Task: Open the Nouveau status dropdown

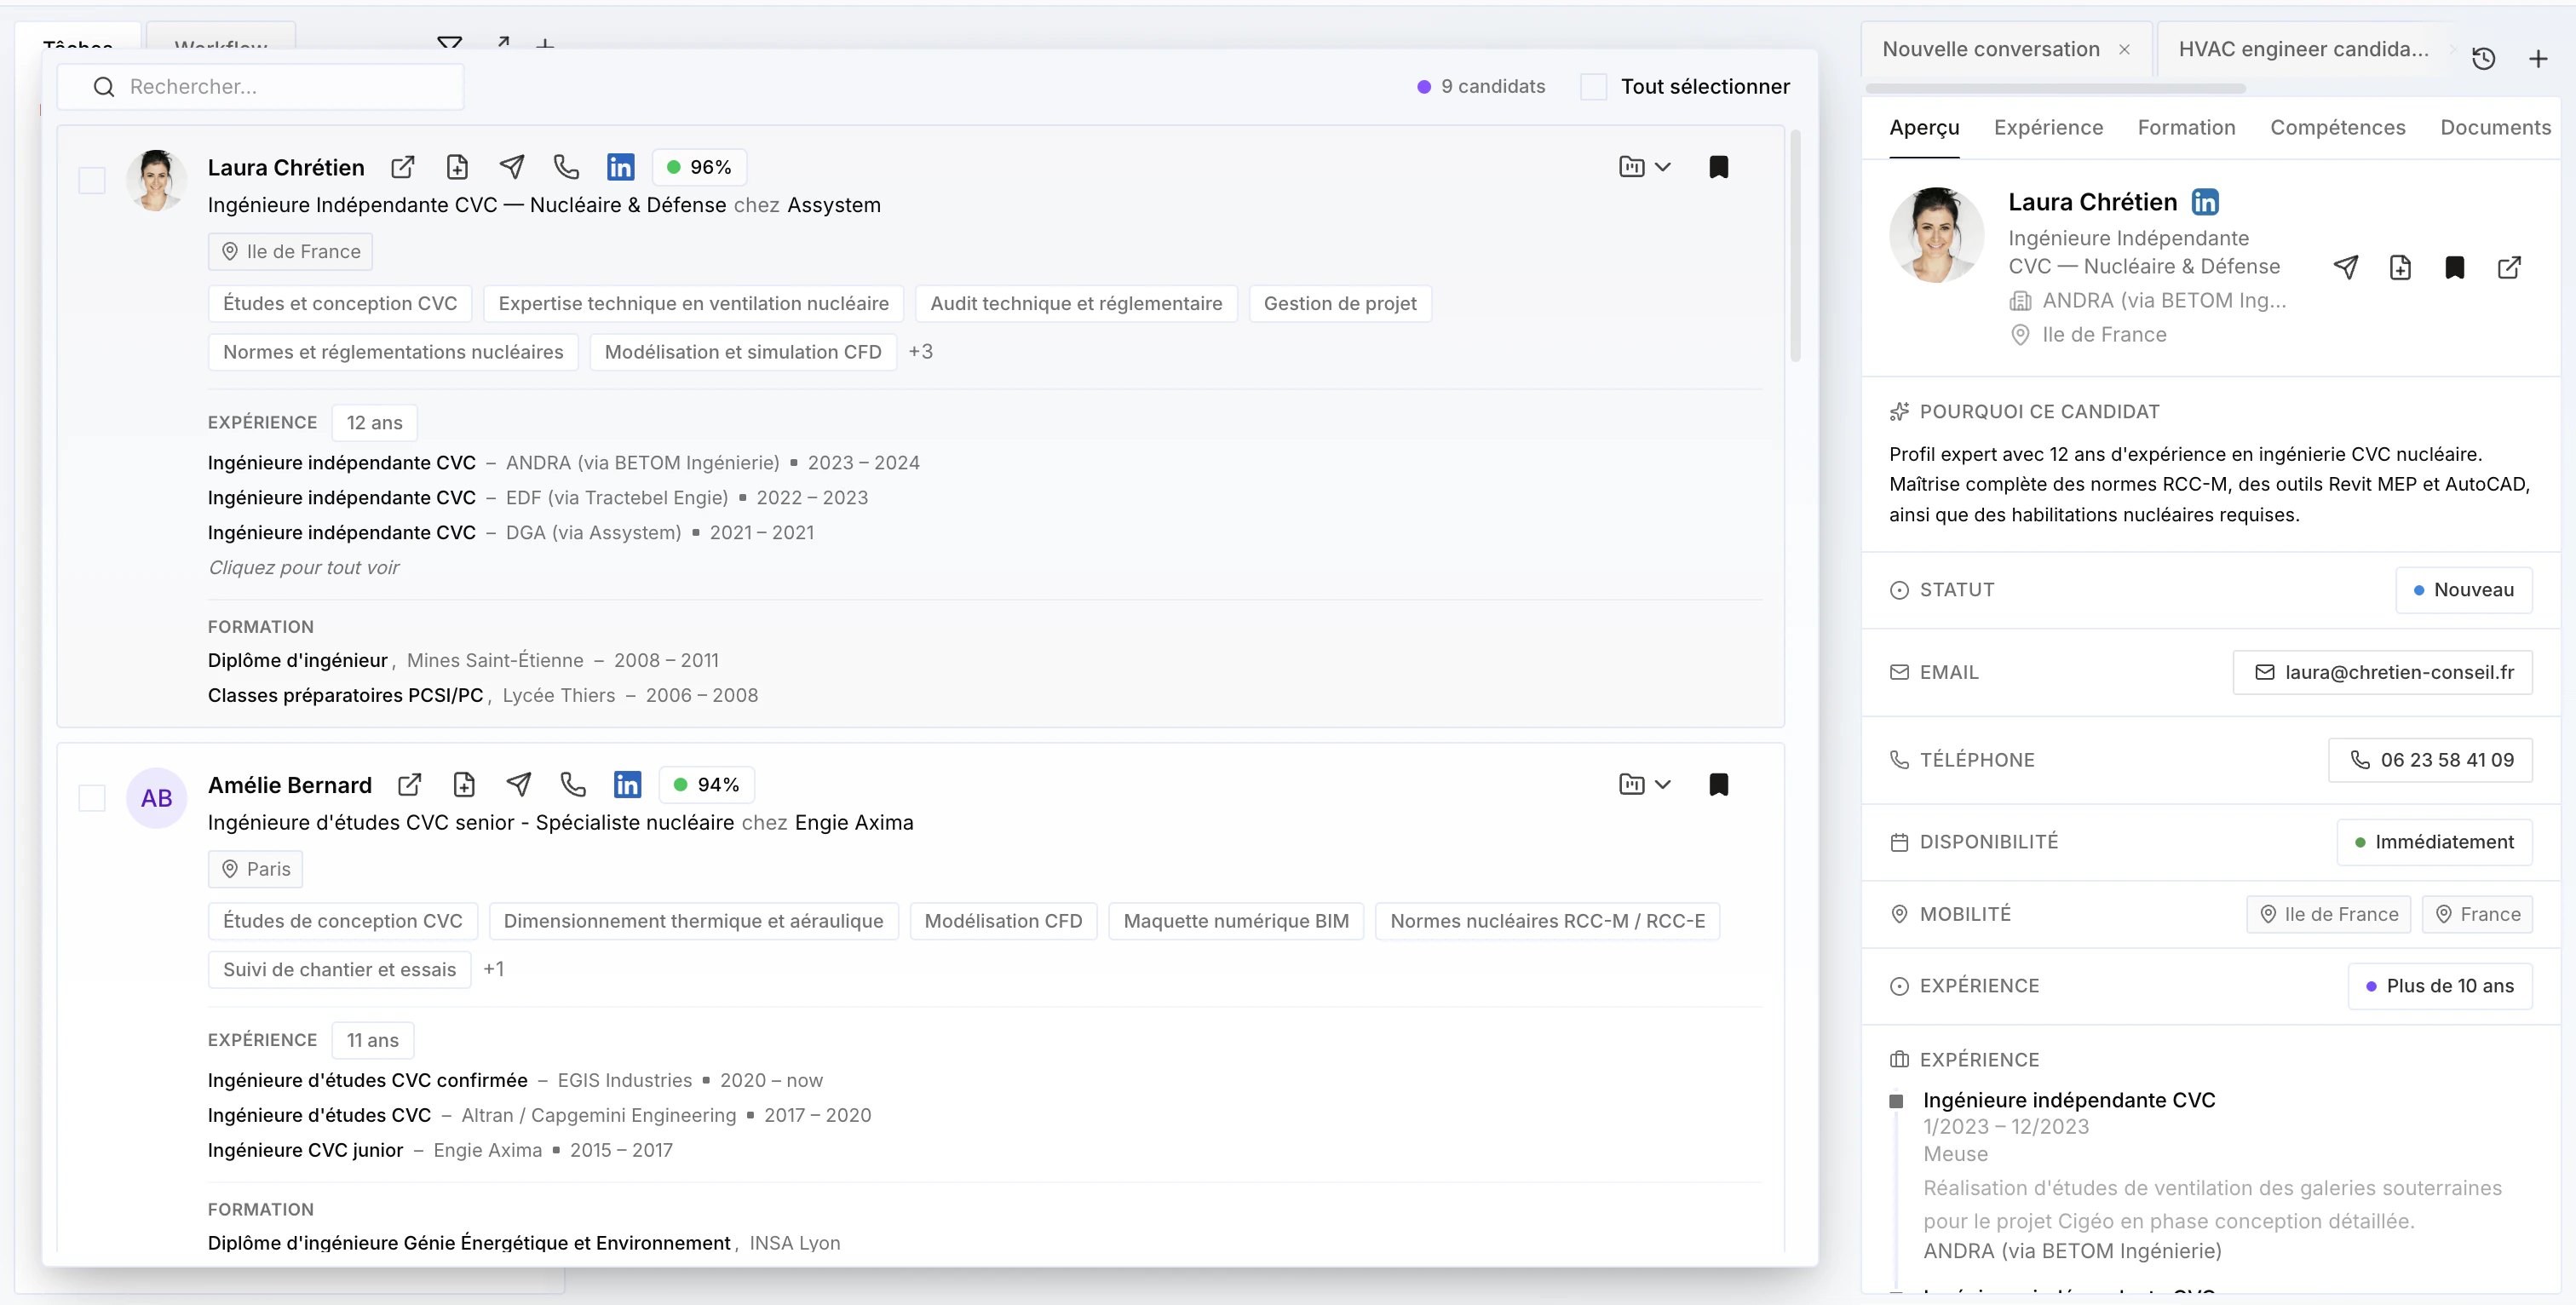Action: click(x=2463, y=590)
